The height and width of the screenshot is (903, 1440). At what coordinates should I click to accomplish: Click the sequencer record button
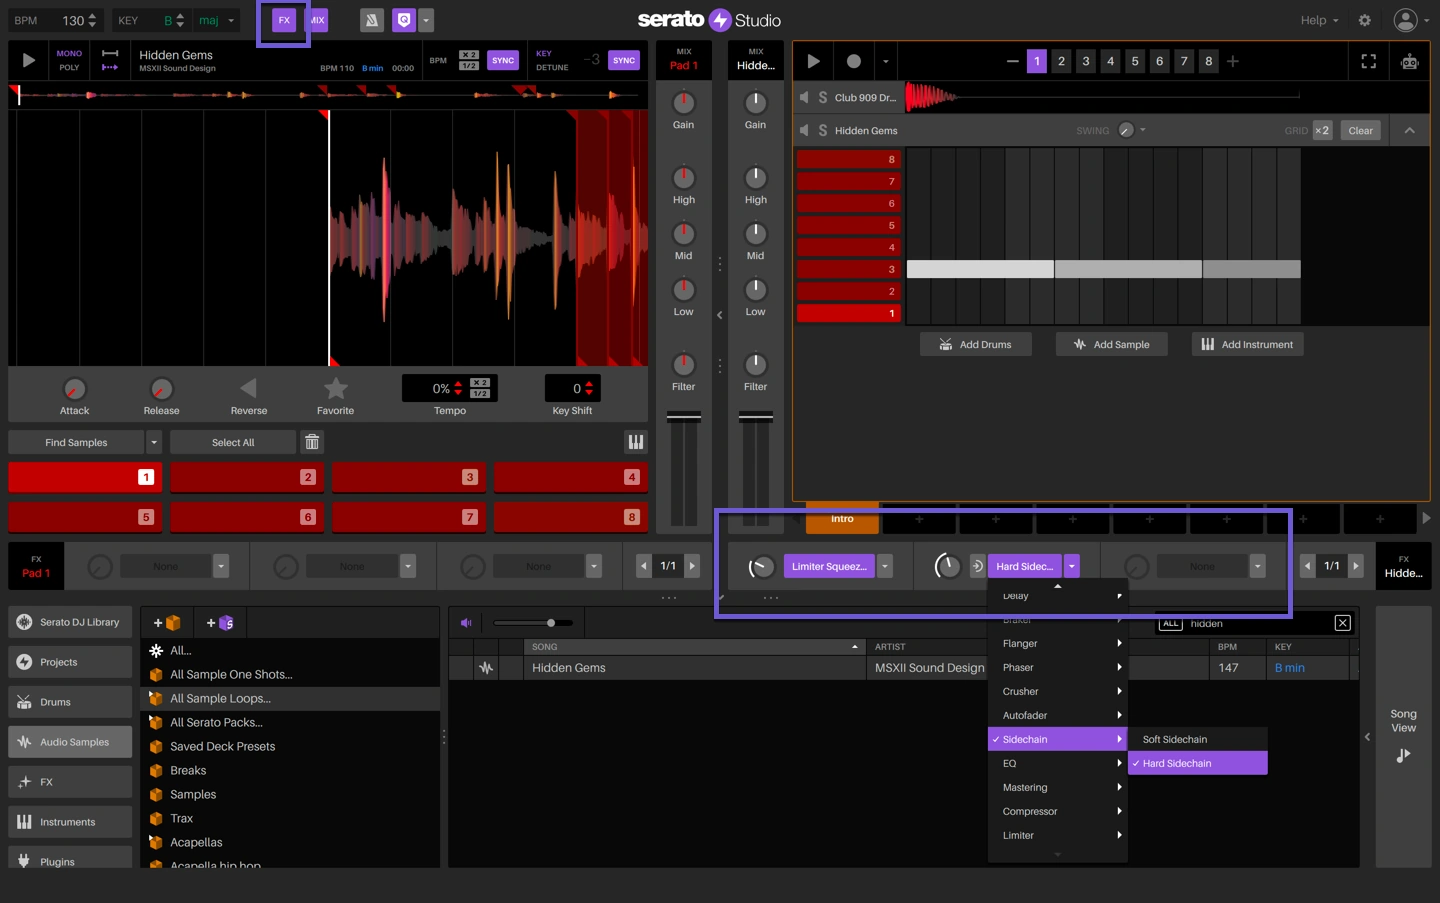pos(853,61)
